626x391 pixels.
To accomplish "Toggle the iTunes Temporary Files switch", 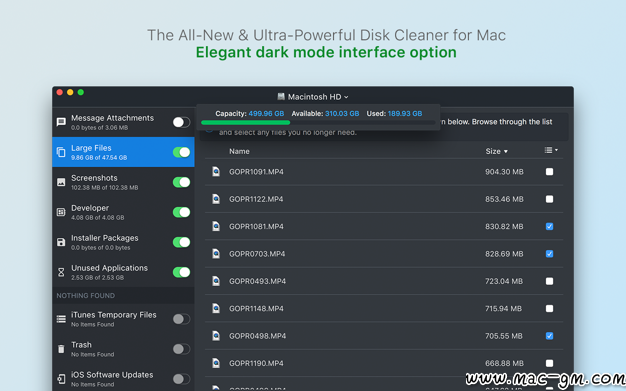I will (x=181, y=319).
